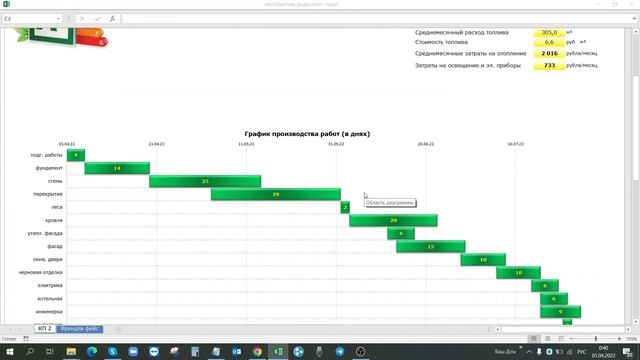This screenshot has width=640, height=360.
Task: Open Google Chrome from the taskbar
Action: pos(257,351)
